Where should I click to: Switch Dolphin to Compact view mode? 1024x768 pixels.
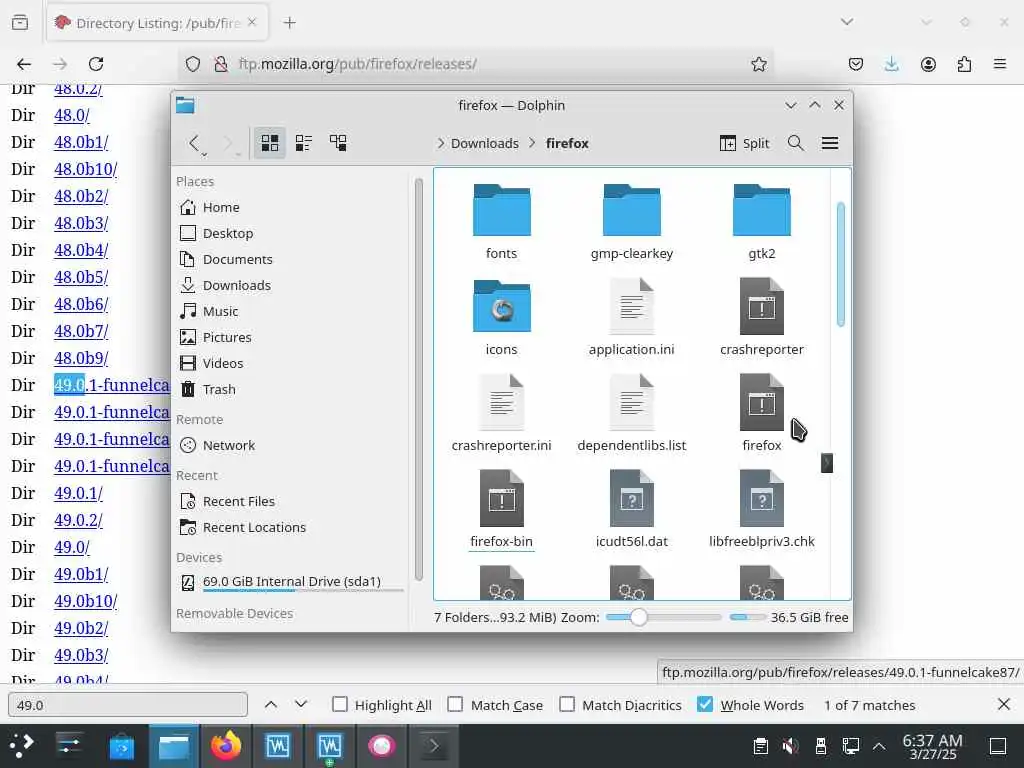[304, 143]
